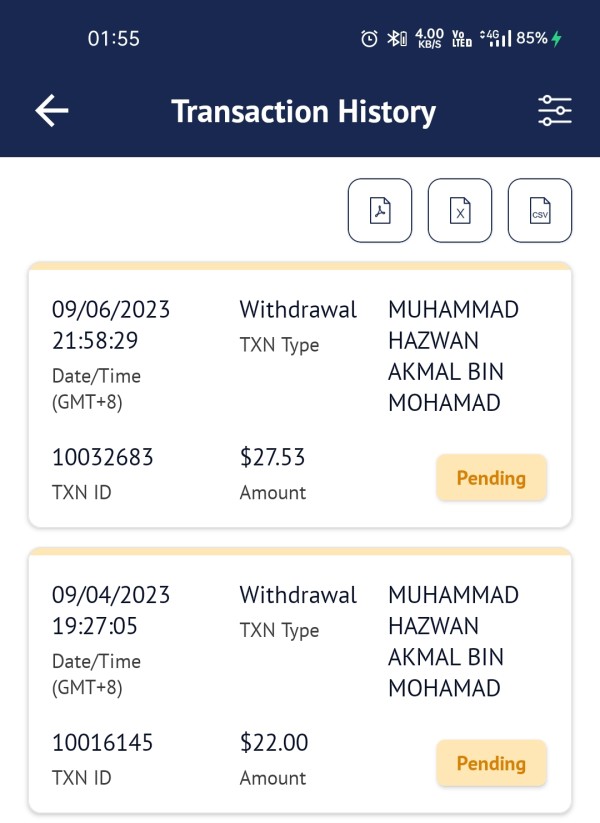Screen dimensions: 600x823
Task: Select the $22.00 amount
Action: (x=274, y=743)
